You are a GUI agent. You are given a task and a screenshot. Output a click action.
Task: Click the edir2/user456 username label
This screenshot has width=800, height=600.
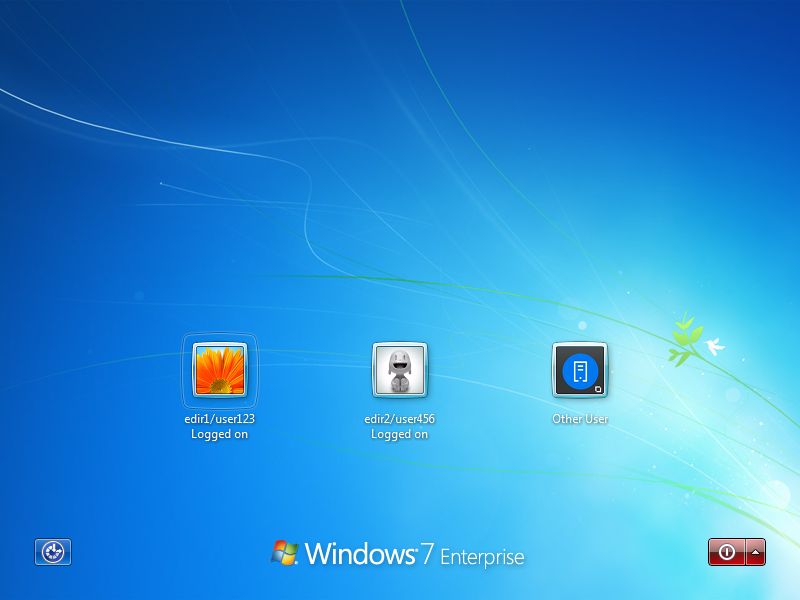coord(399,419)
